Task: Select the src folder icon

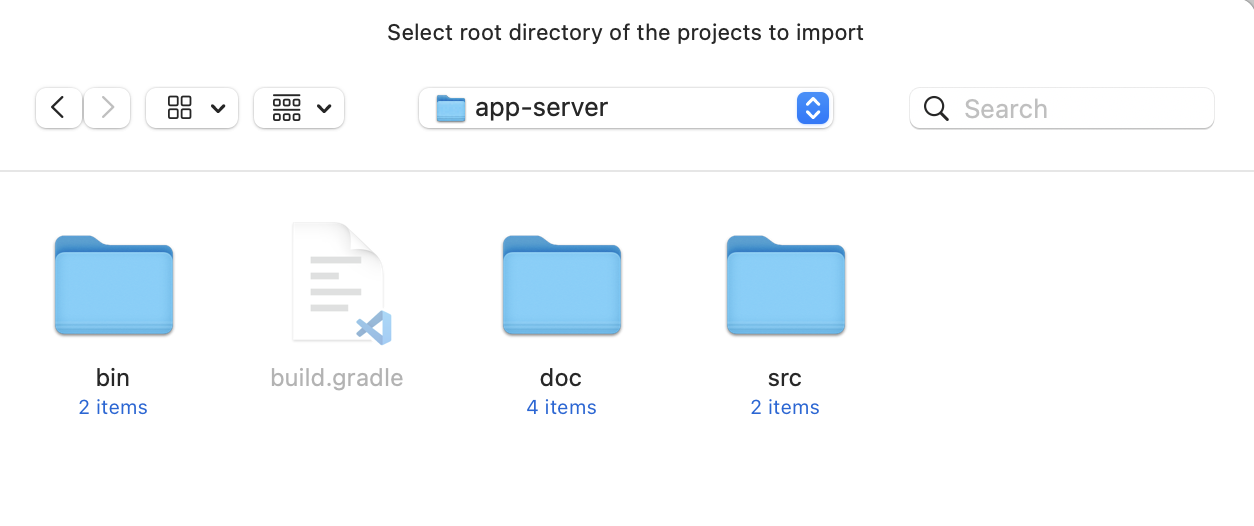Action: [786, 285]
